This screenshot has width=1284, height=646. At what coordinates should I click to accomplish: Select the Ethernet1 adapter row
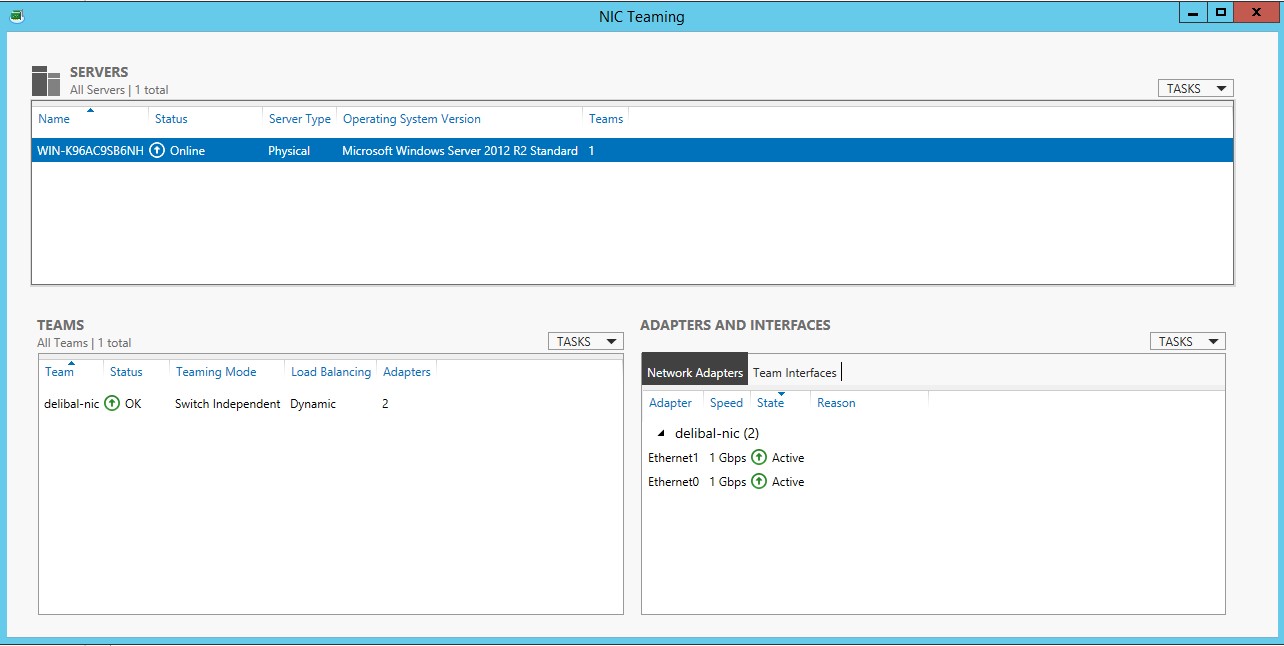[673, 458]
